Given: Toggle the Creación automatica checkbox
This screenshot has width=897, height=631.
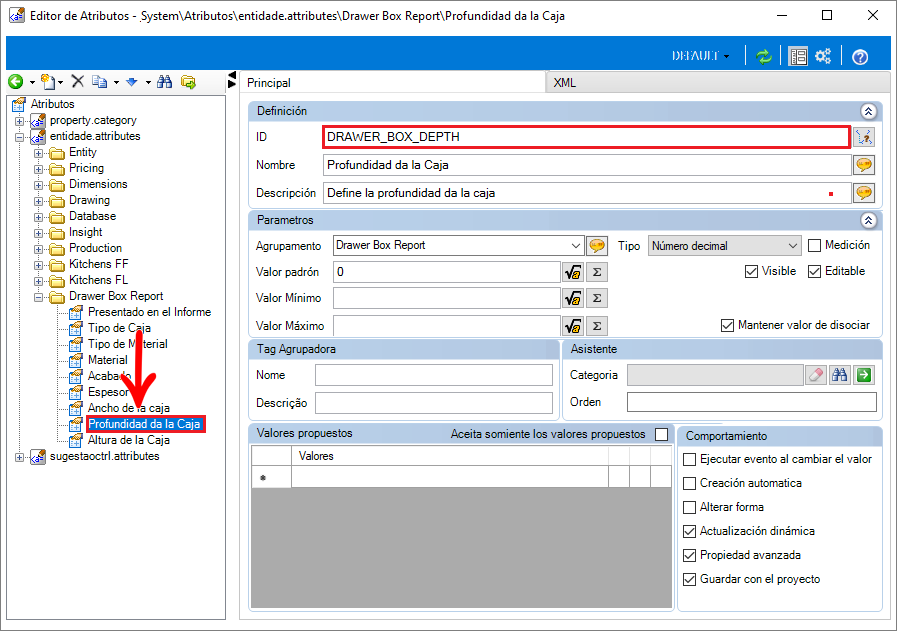Looking at the screenshot, I should pos(690,483).
